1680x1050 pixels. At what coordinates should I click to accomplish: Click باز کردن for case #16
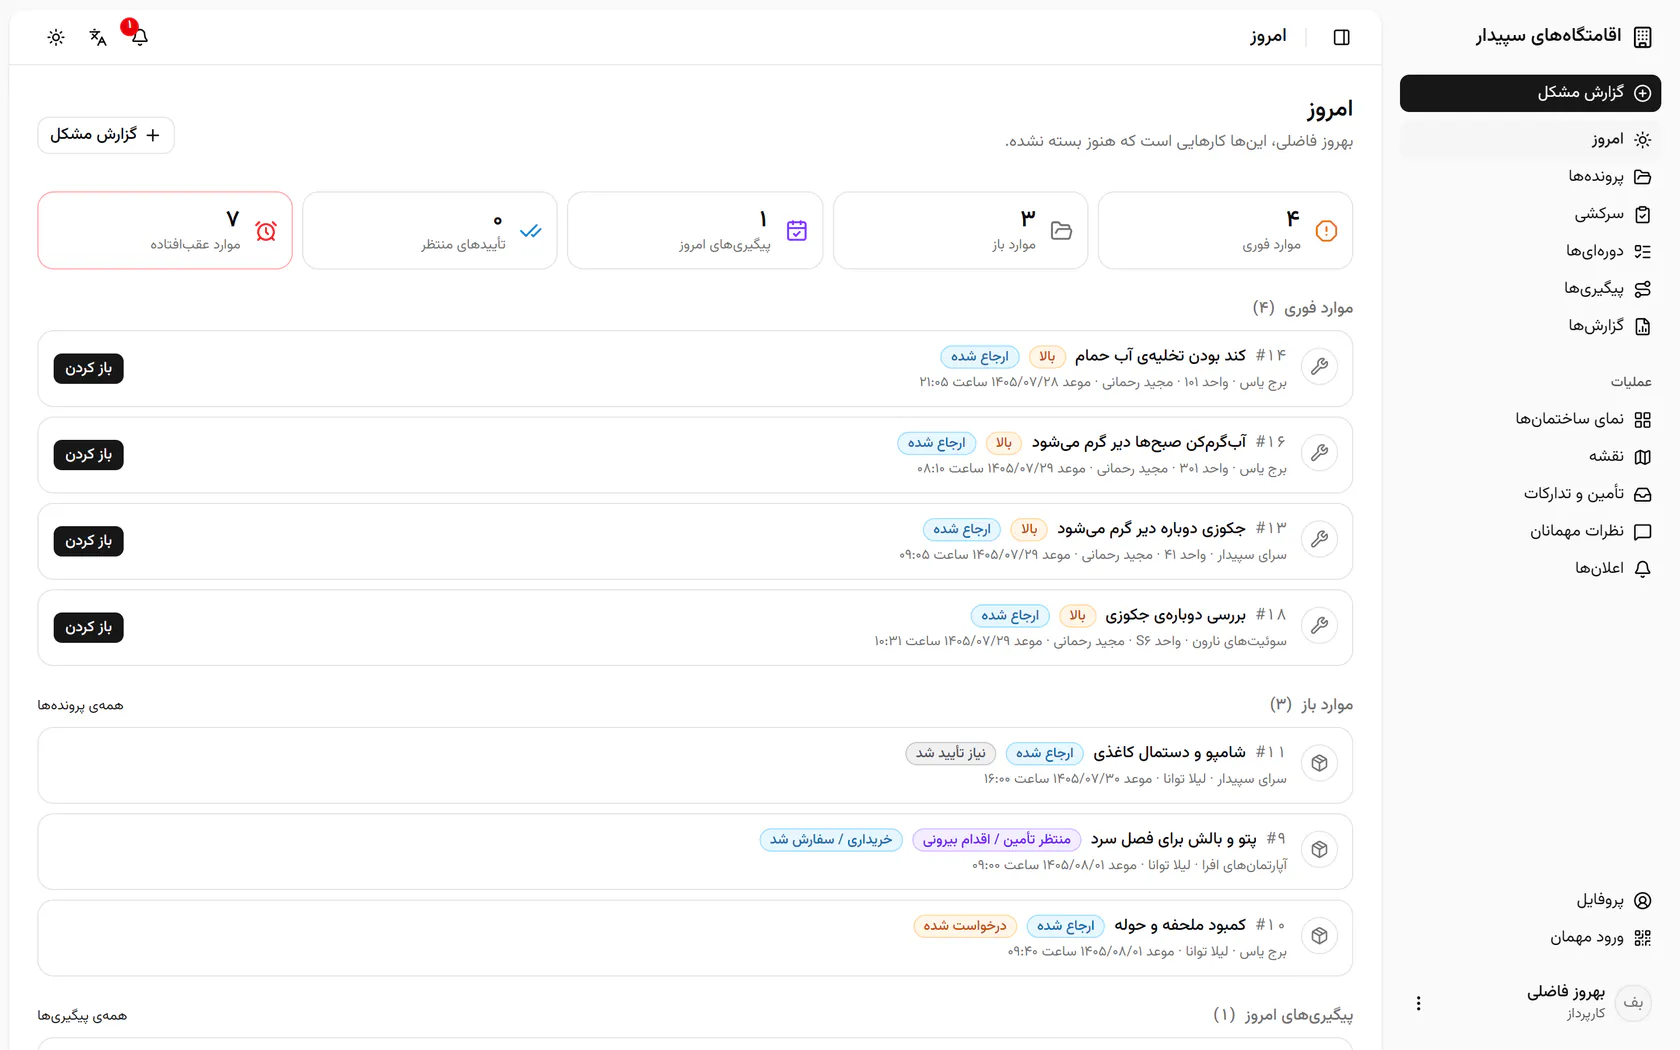click(89, 455)
